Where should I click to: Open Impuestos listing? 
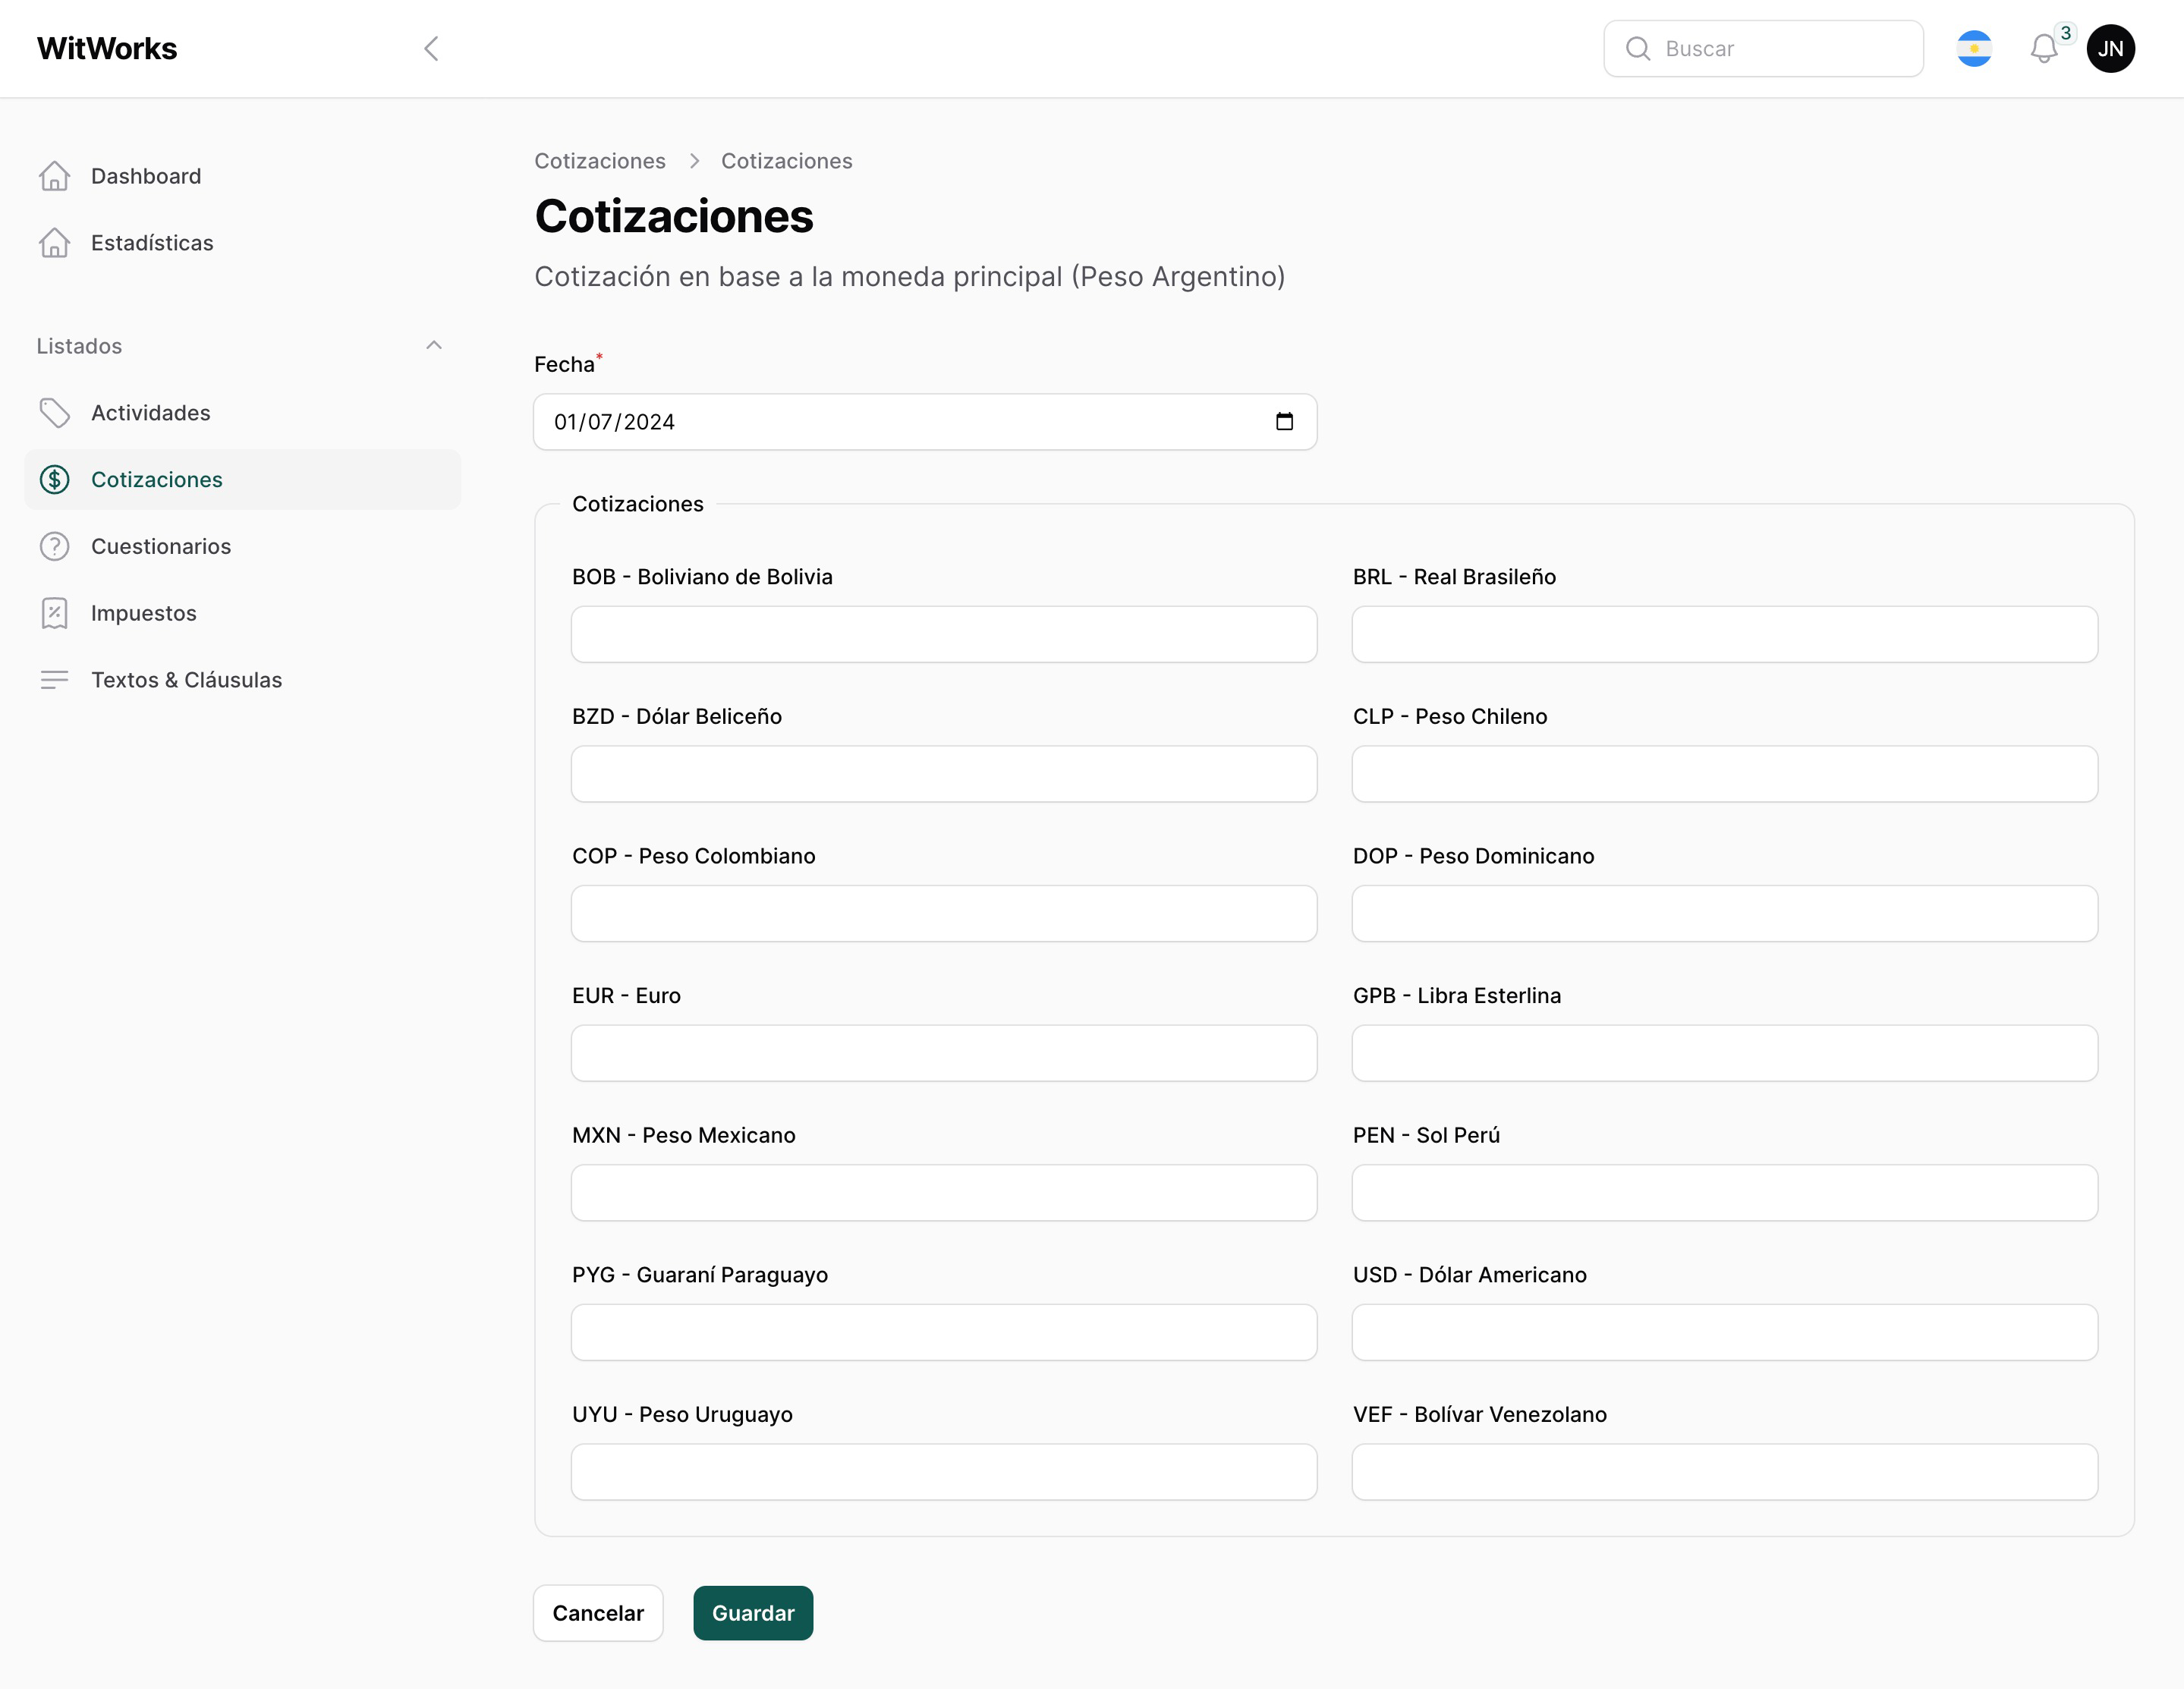[x=243, y=613]
